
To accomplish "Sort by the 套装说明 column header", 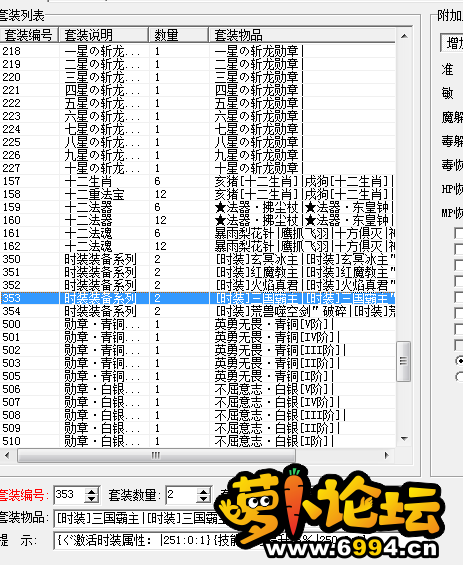I will (x=104, y=35).
